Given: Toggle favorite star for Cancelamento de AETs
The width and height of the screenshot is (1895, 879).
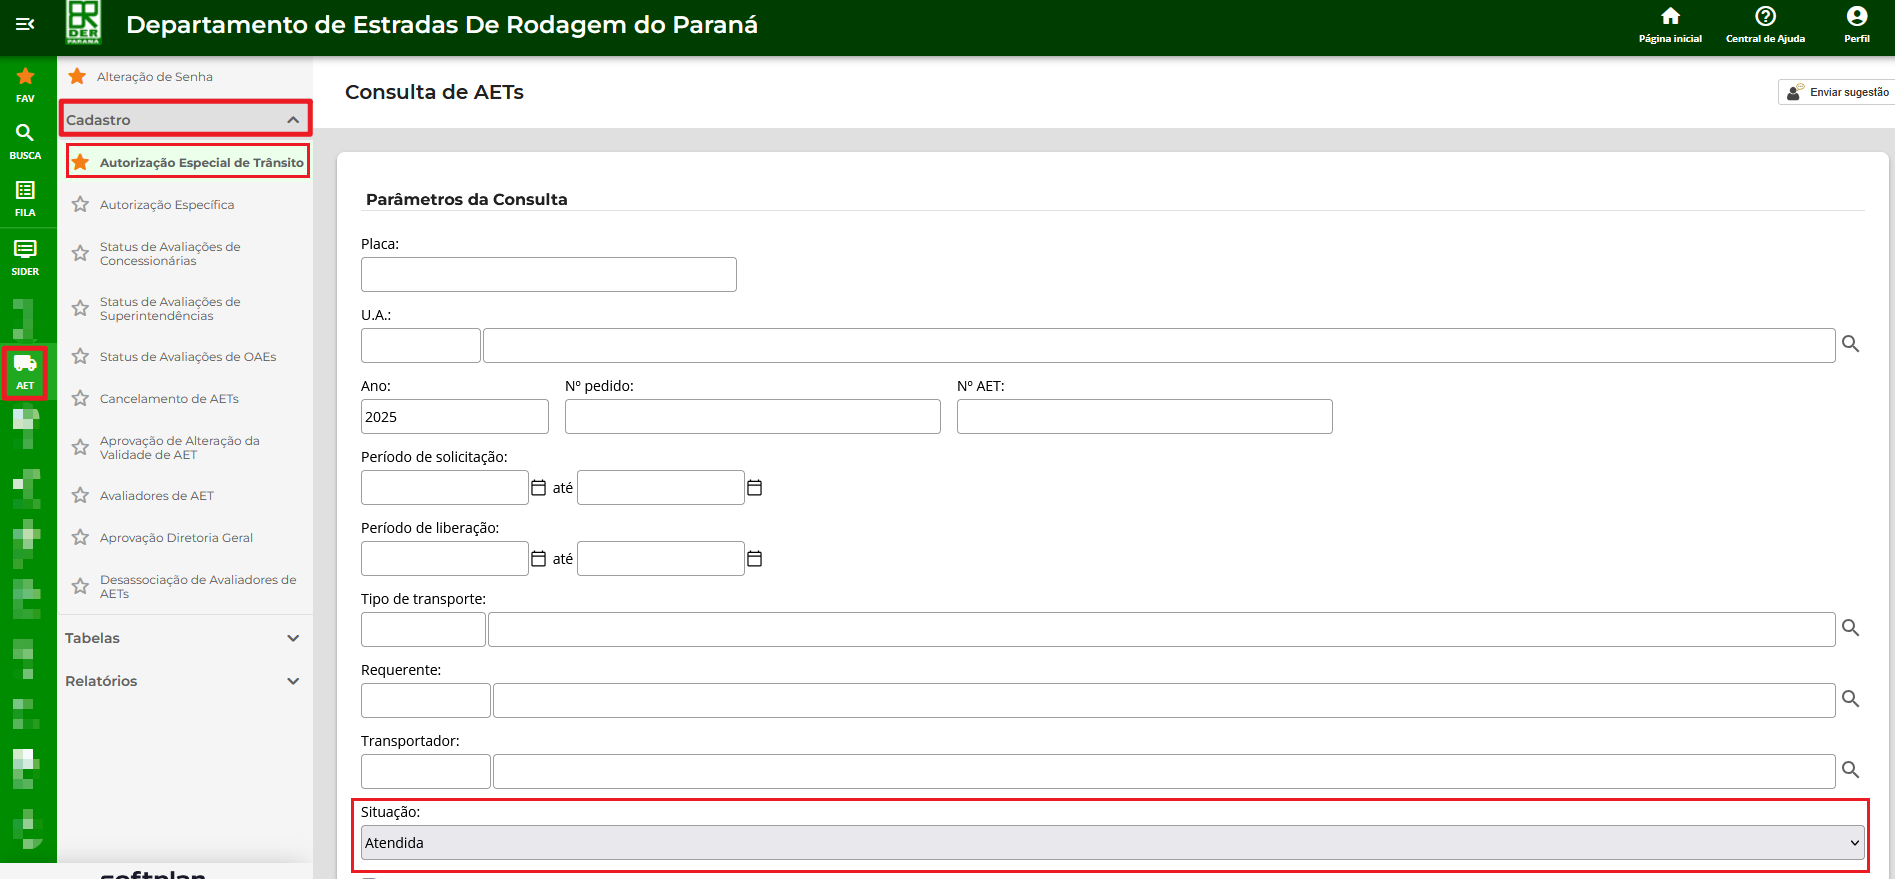Looking at the screenshot, I should 81,399.
